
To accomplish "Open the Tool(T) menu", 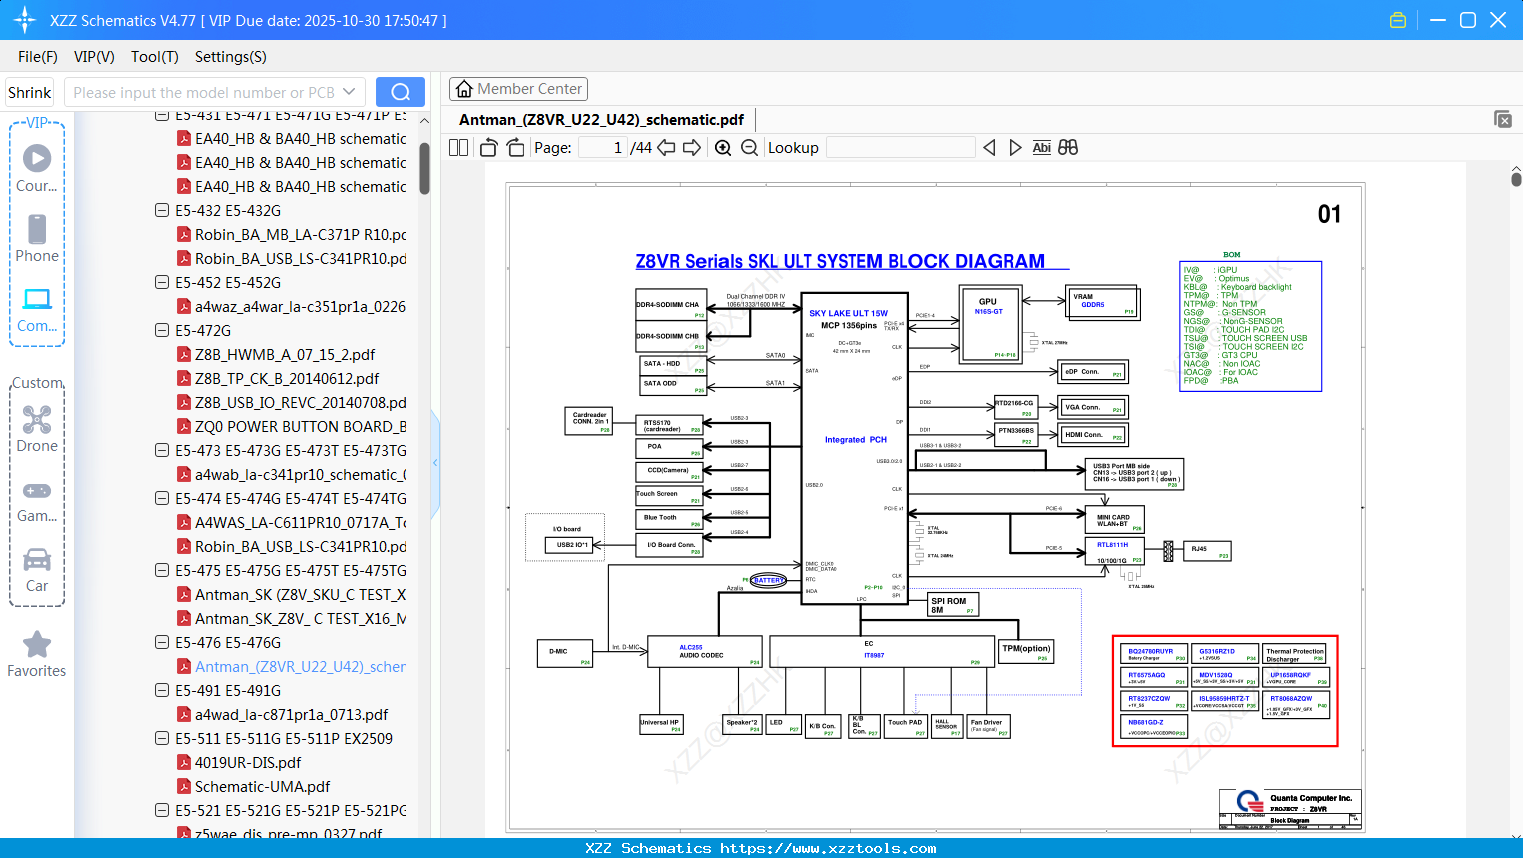I will point(155,57).
